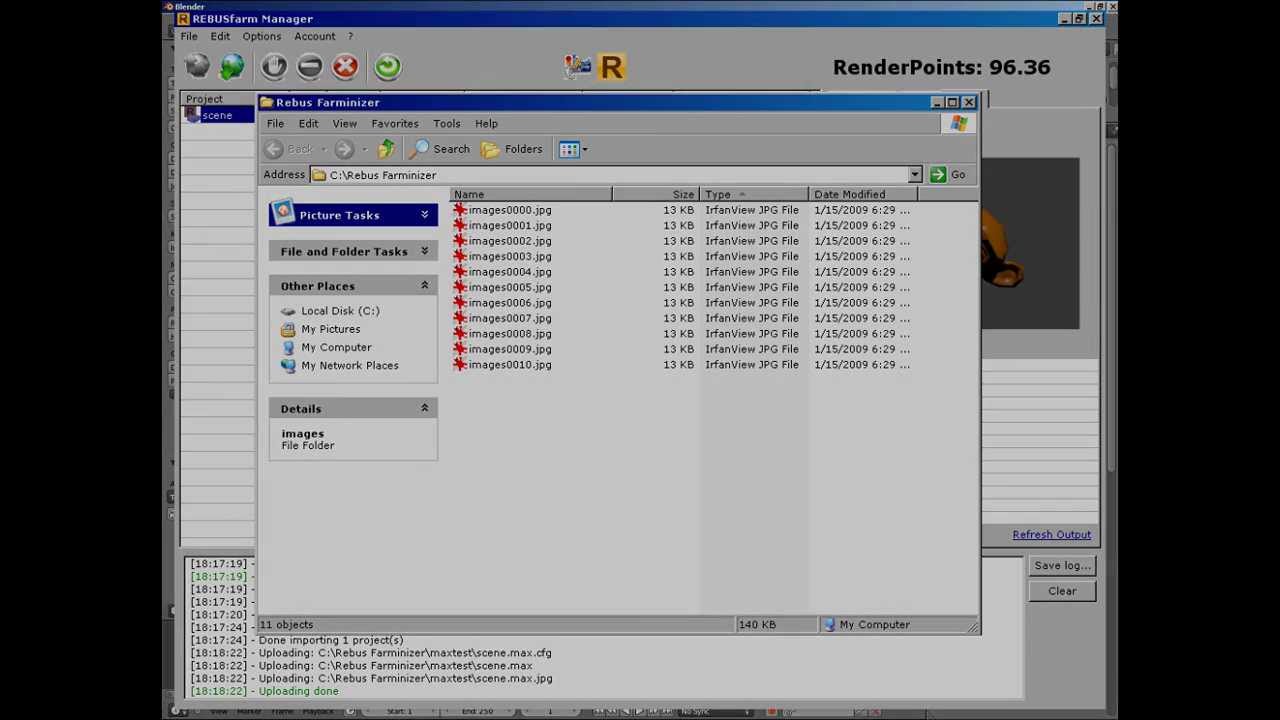The height and width of the screenshot is (720, 1280).
Task: Sort files by the Date Modified column header
Action: coord(863,195)
